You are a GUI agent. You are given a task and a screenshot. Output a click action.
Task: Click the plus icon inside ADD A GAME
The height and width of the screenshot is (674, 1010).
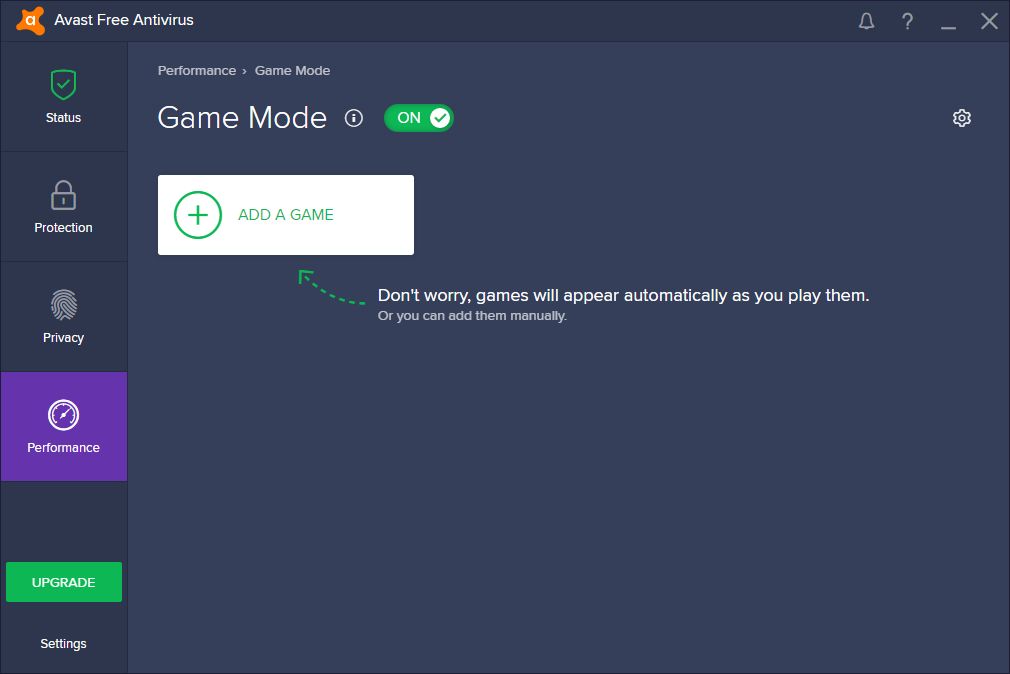tap(197, 214)
